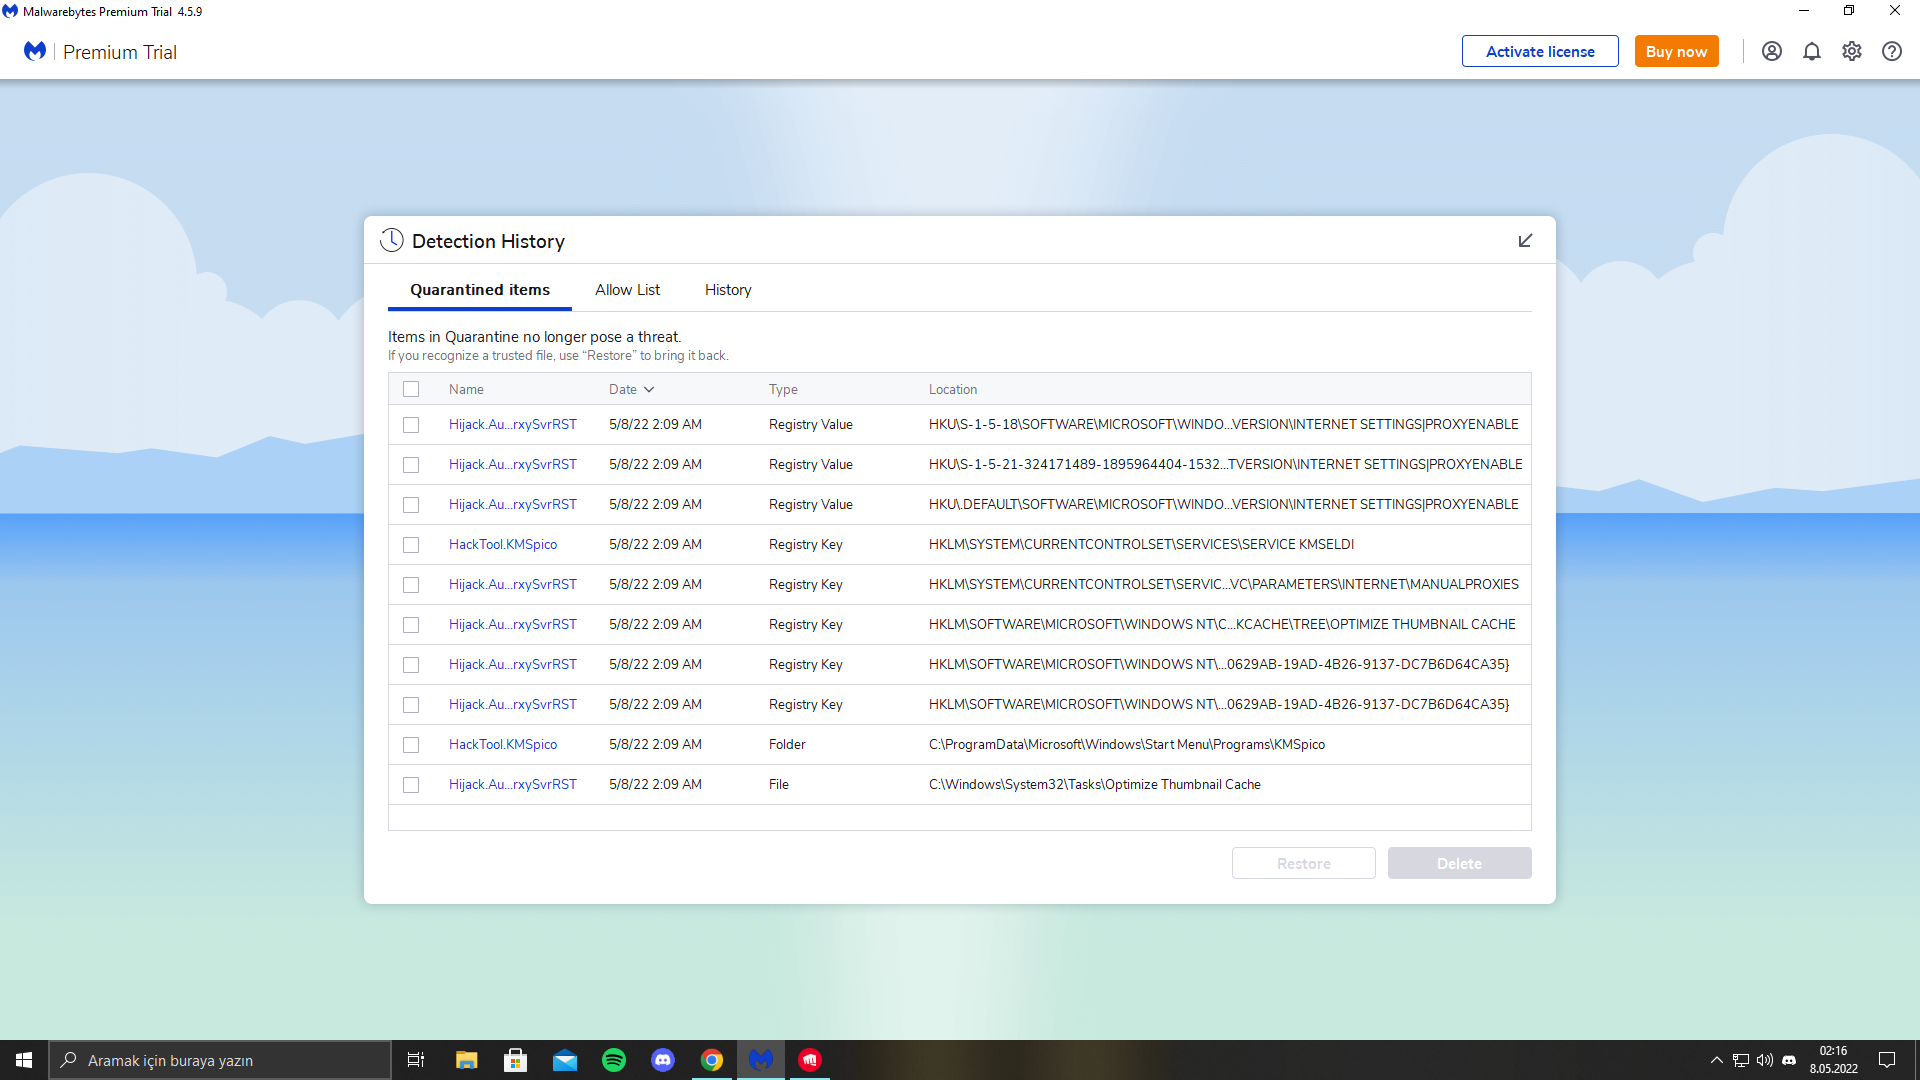Open the account profile icon
The height and width of the screenshot is (1080, 1920).
point(1771,51)
